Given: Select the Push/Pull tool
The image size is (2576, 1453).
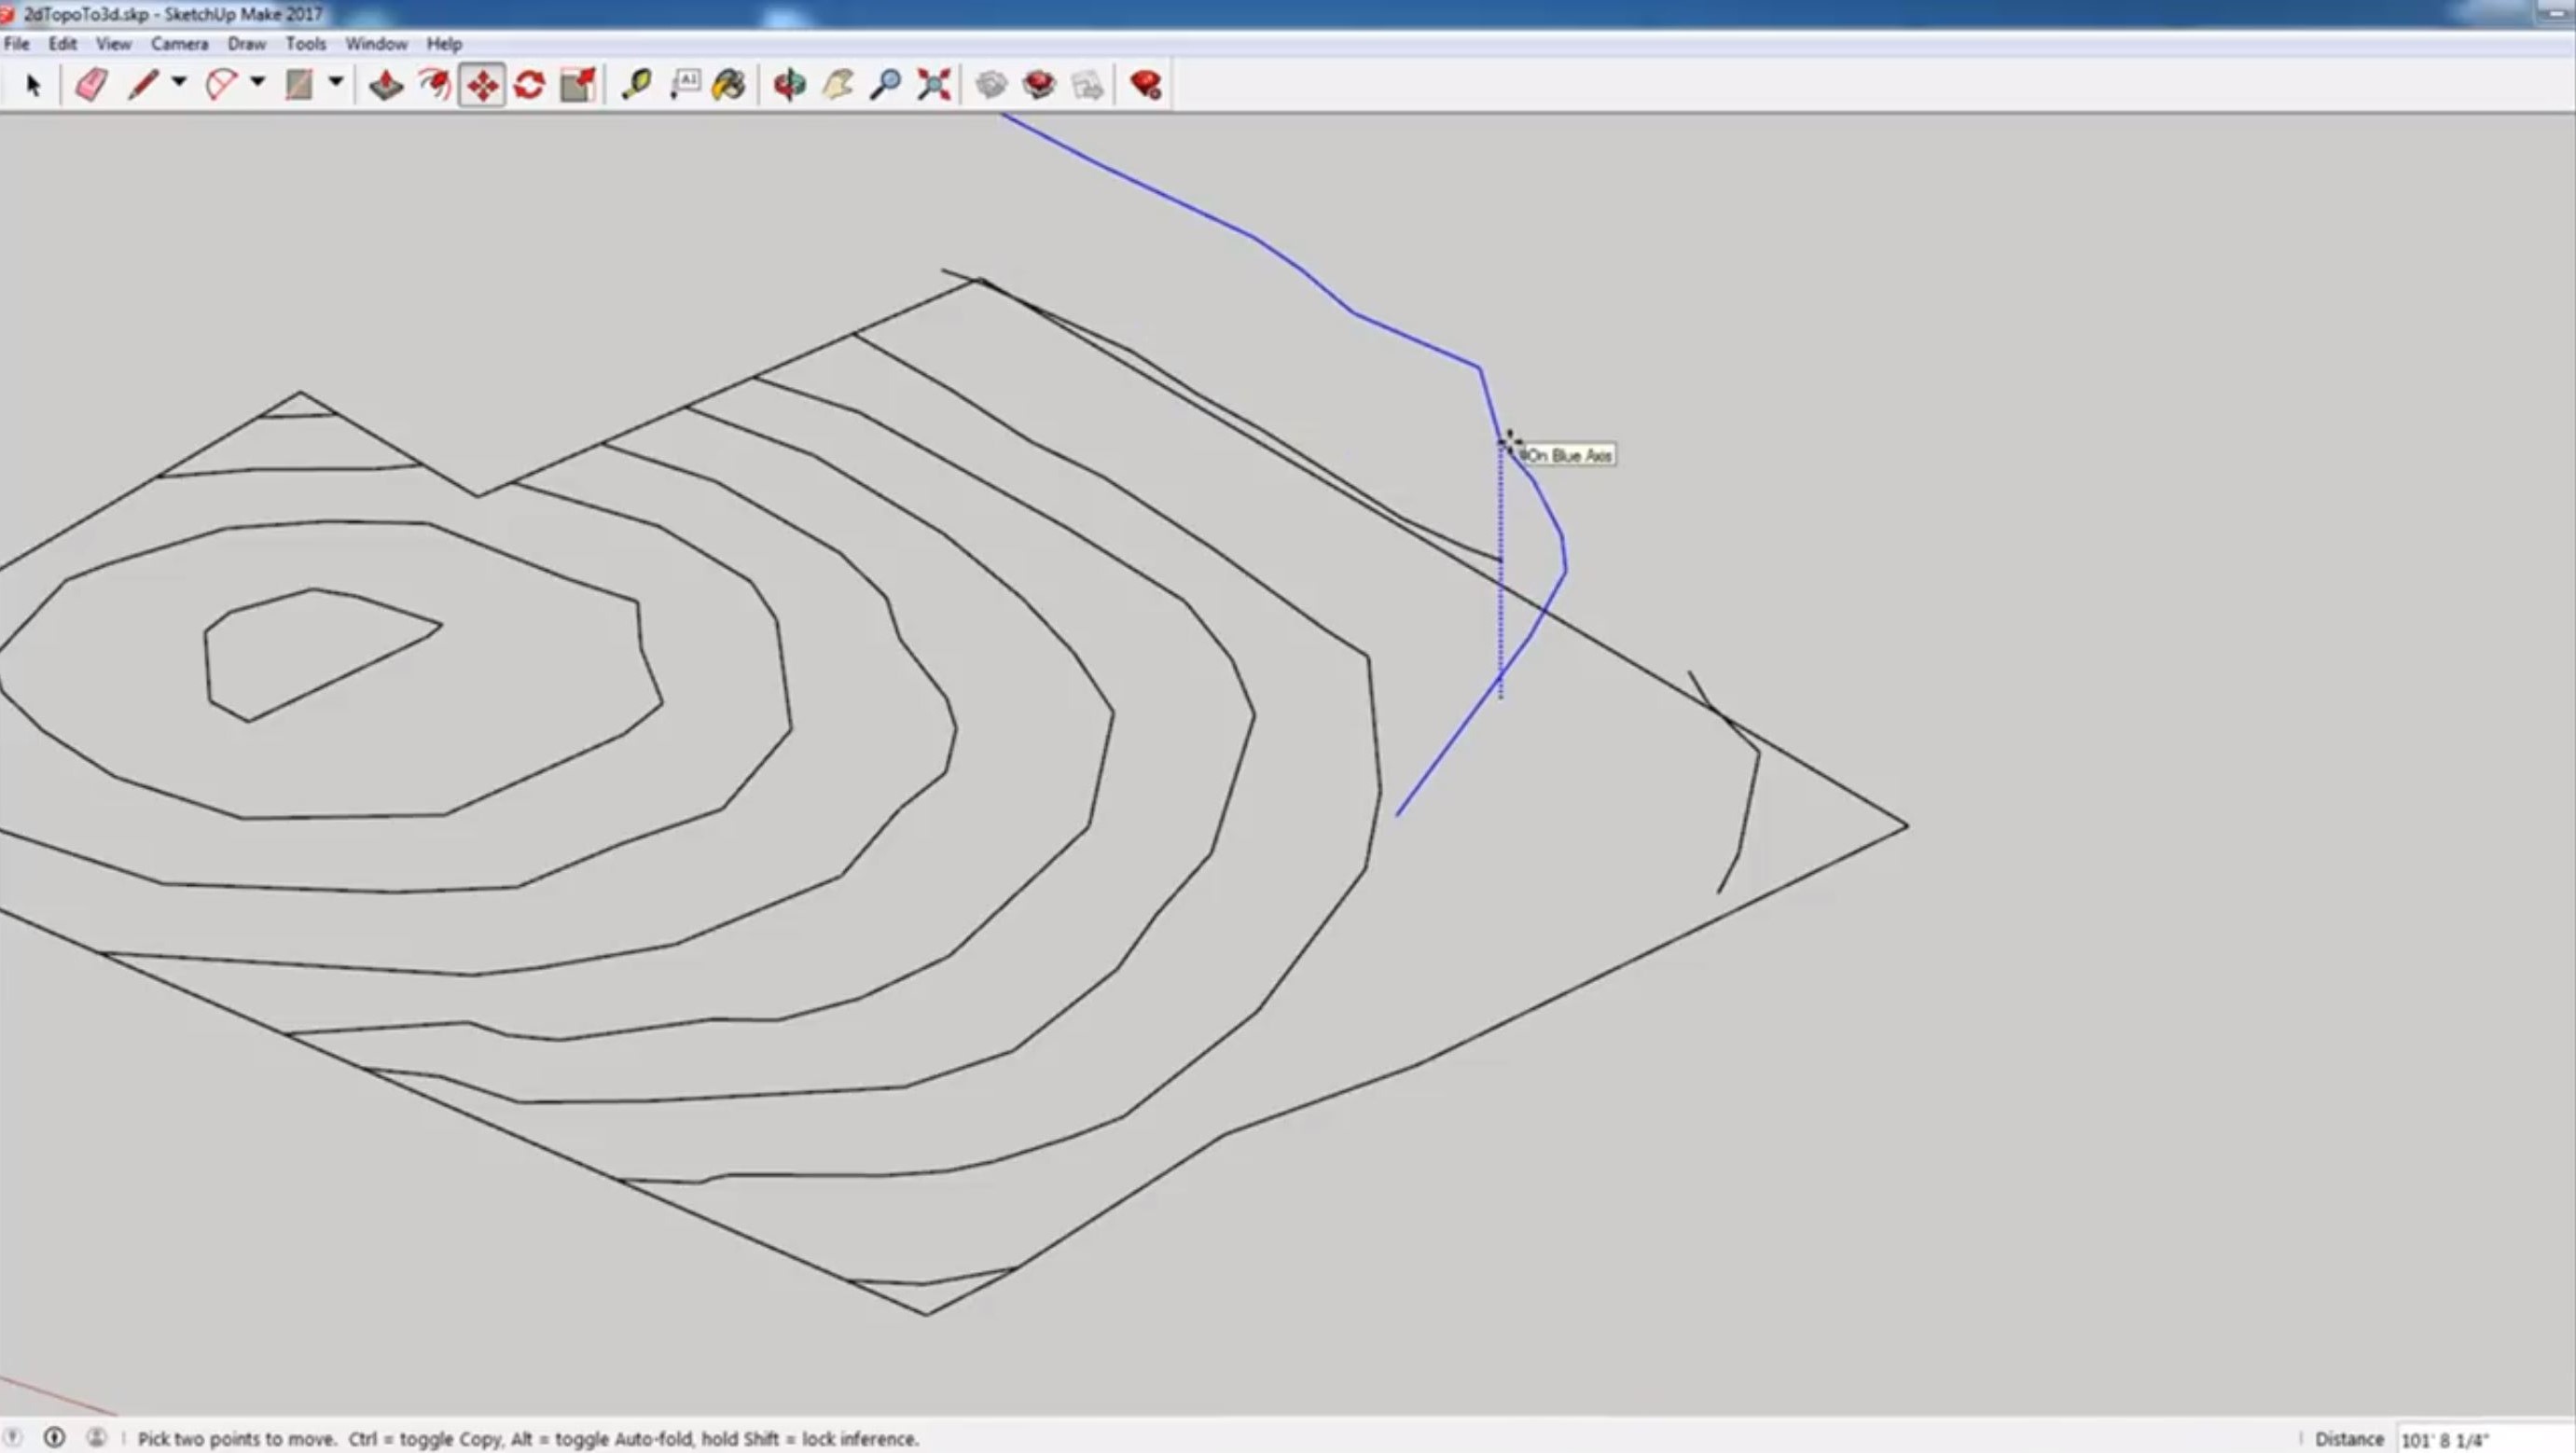Looking at the screenshot, I should click(x=386, y=85).
